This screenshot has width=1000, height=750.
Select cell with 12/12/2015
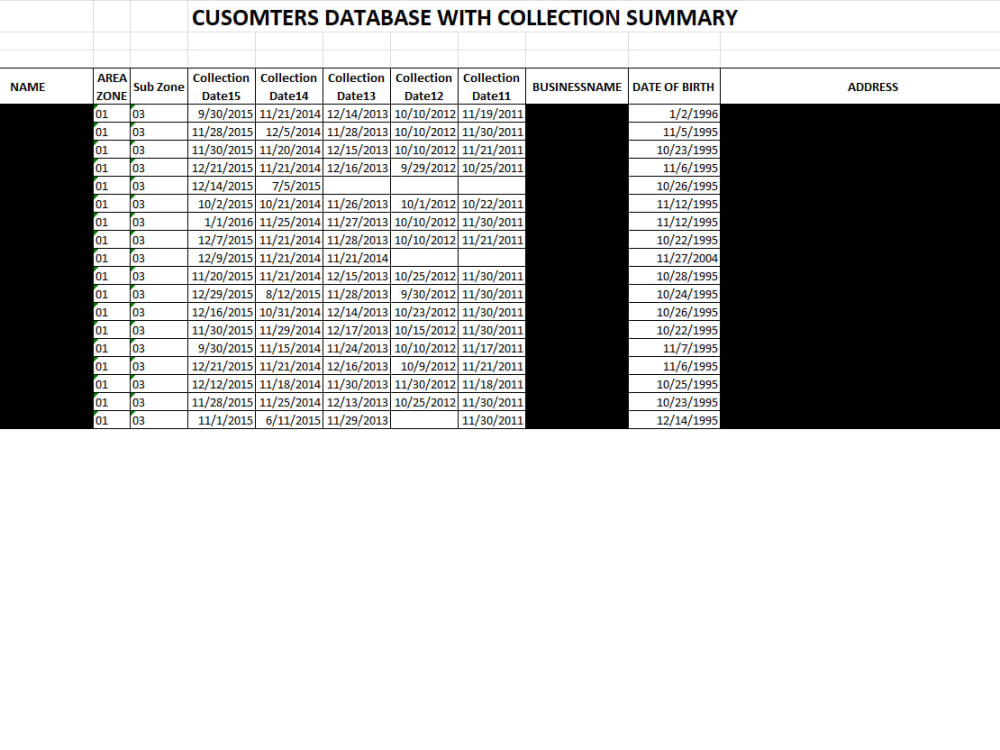click(x=221, y=385)
